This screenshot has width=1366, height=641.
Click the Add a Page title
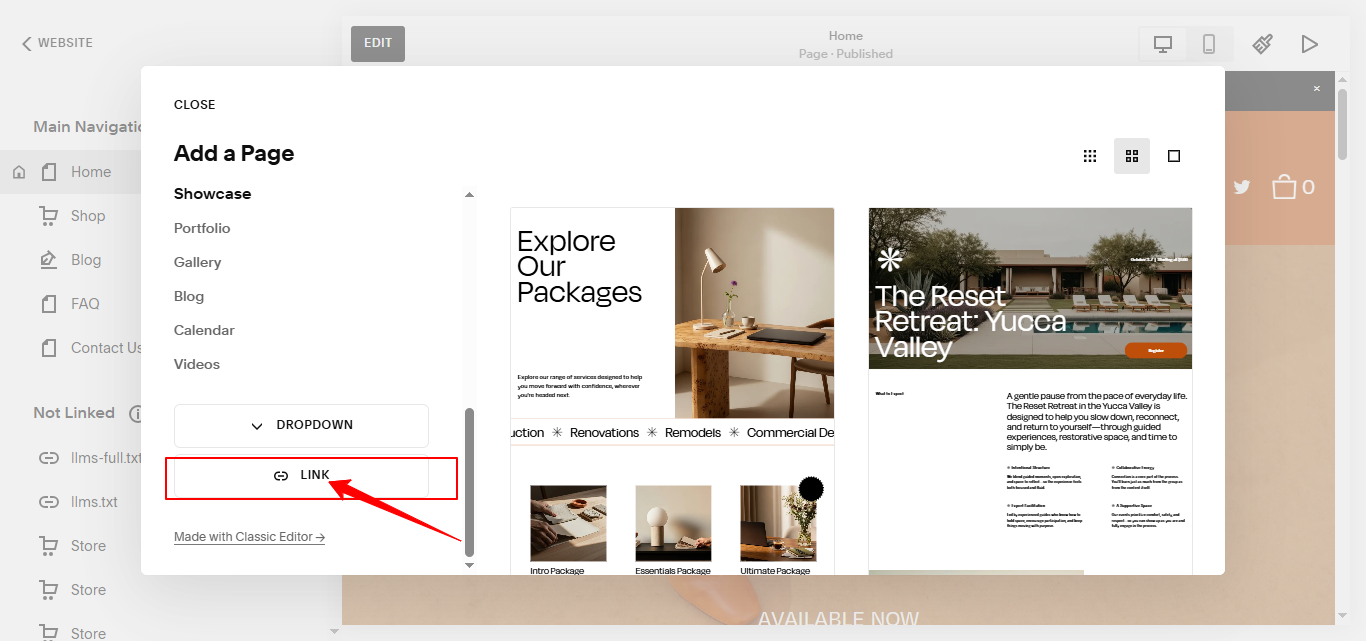tap(234, 153)
